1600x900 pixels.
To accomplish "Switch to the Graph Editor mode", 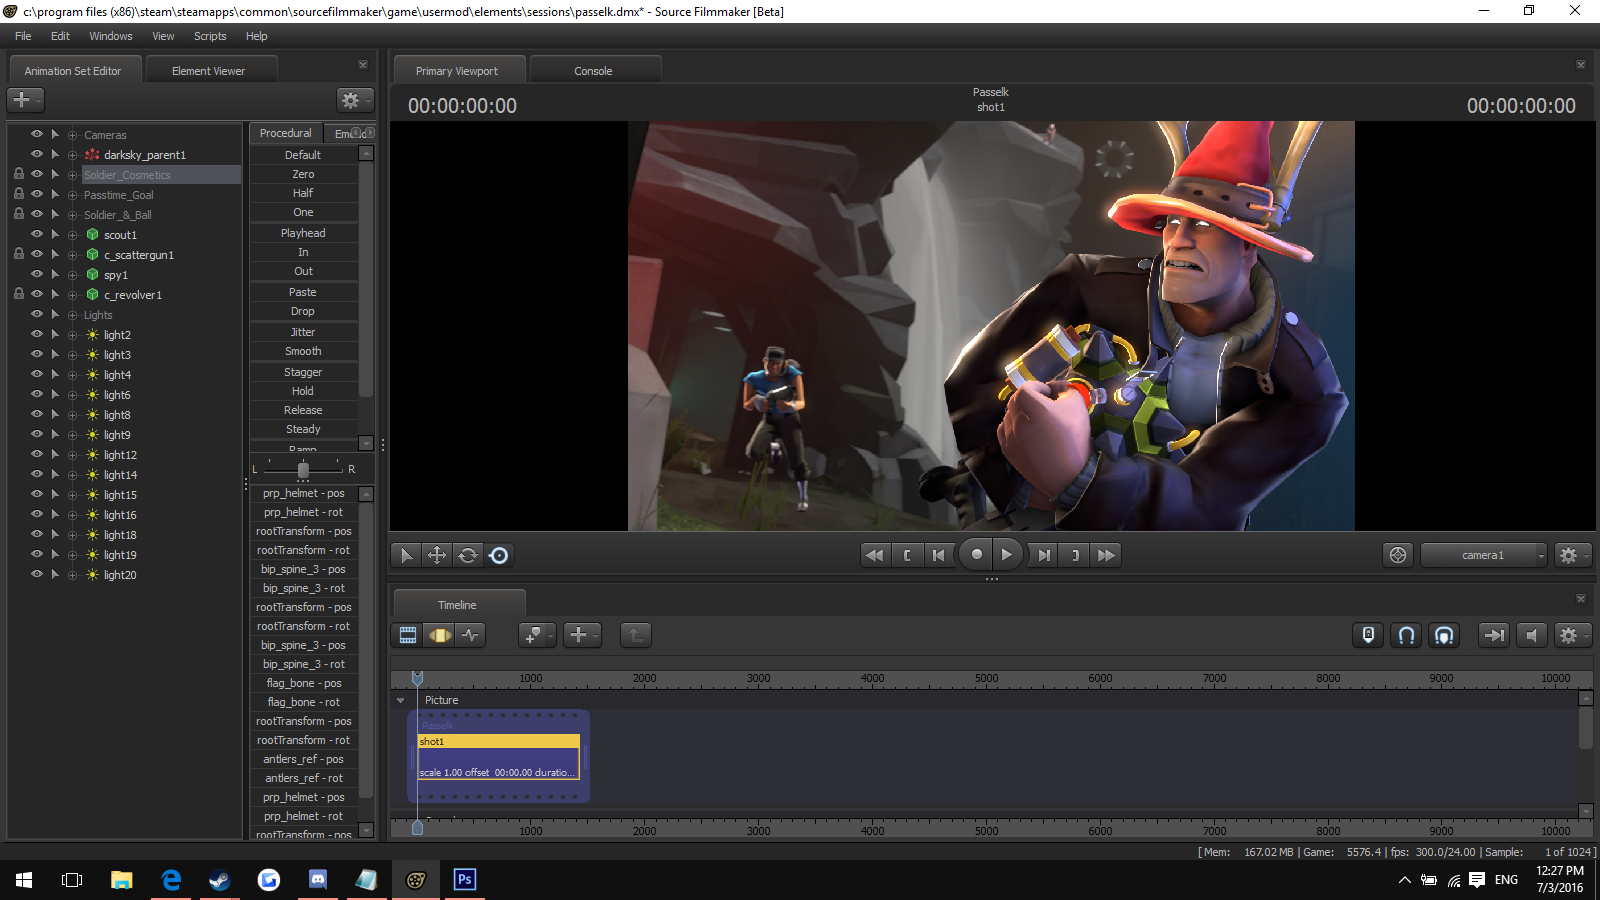I will 470,635.
